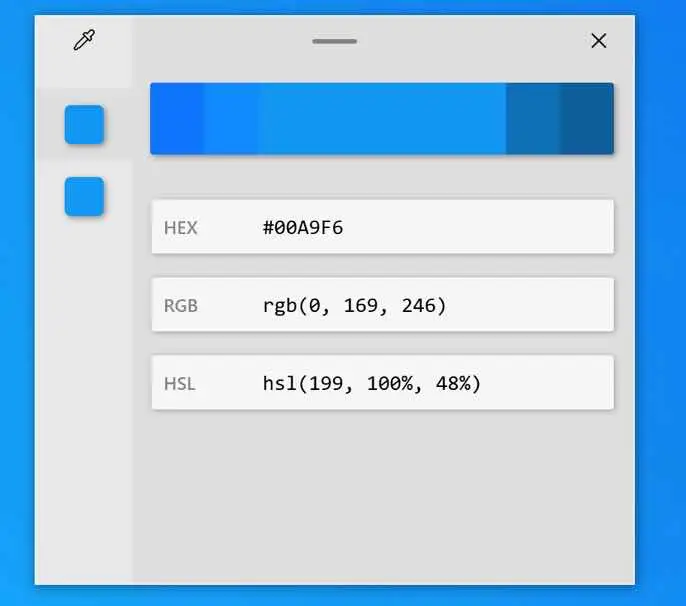Click the RGB label
Image resolution: width=686 pixels, height=606 pixels.
point(181,306)
